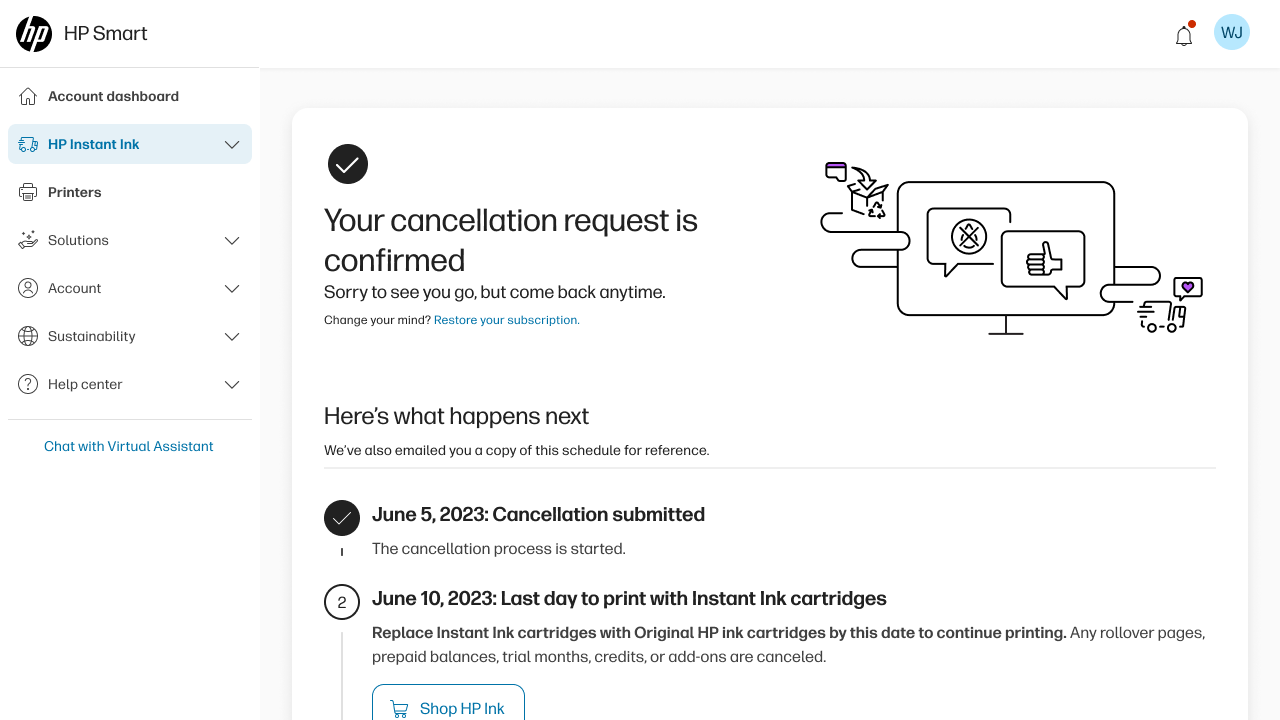Expand the Account menu chevron
Screen dimensions: 1280x720
[232, 288]
